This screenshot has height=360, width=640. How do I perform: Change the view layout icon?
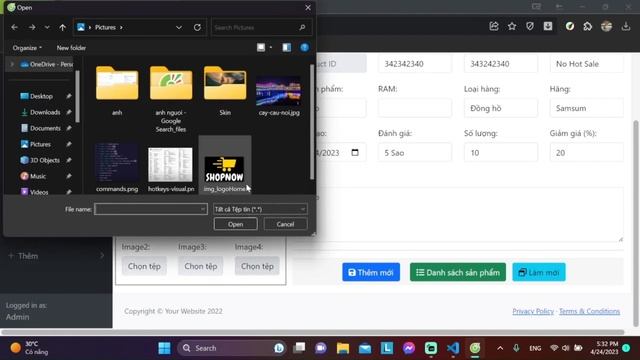point(261,47)
